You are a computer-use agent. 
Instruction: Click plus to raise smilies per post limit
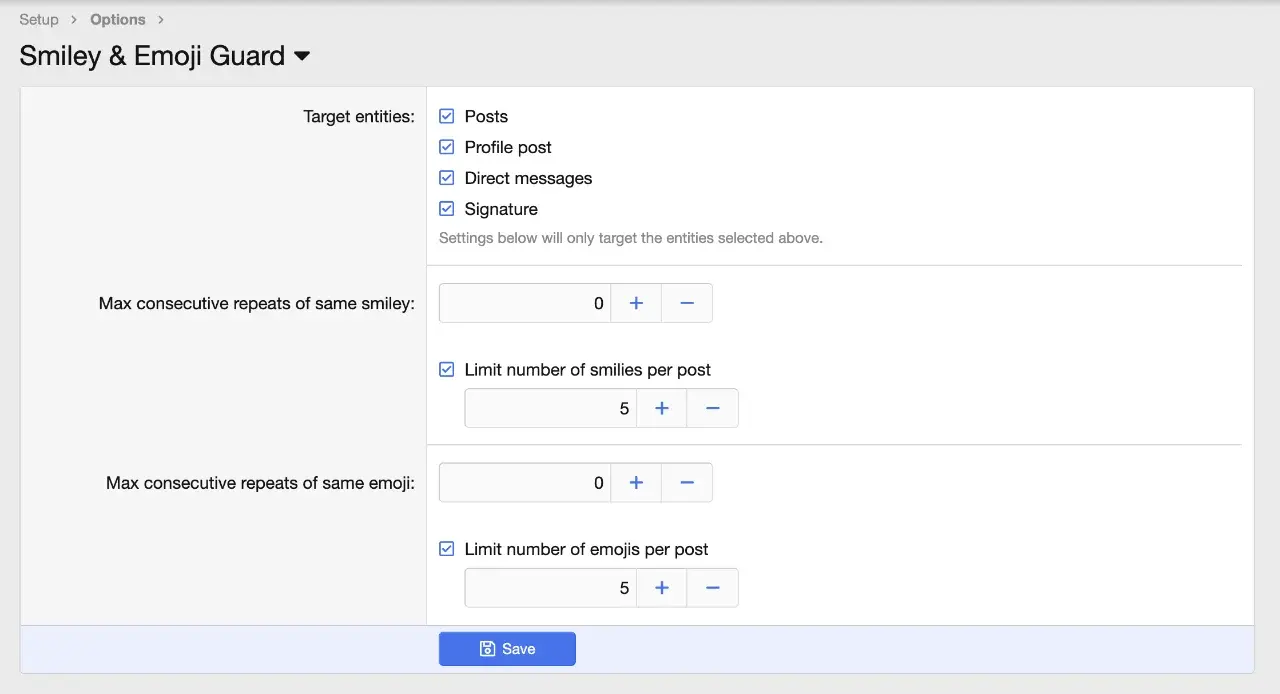662,408
